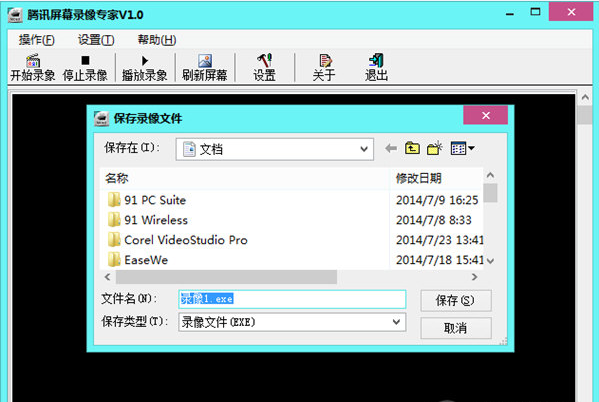Viewport: 599px width, 402px height.
Task: Select the 91 PC Suite folder
Action: 147,200
